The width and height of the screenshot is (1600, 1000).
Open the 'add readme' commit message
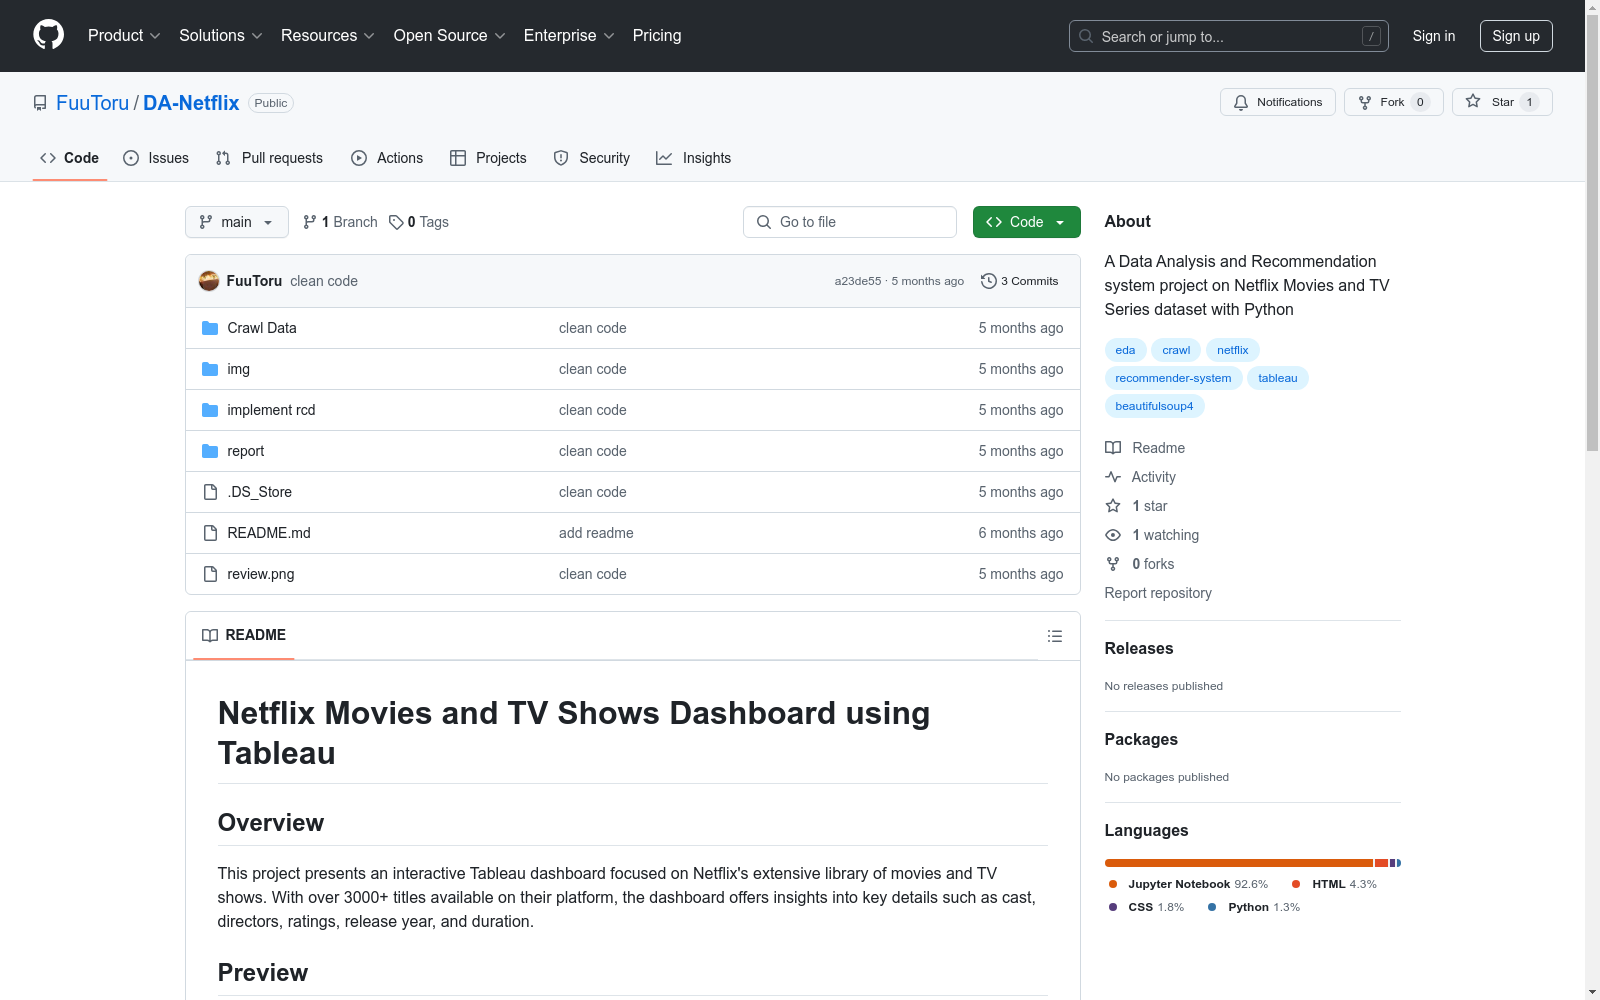tap(596, 533)
